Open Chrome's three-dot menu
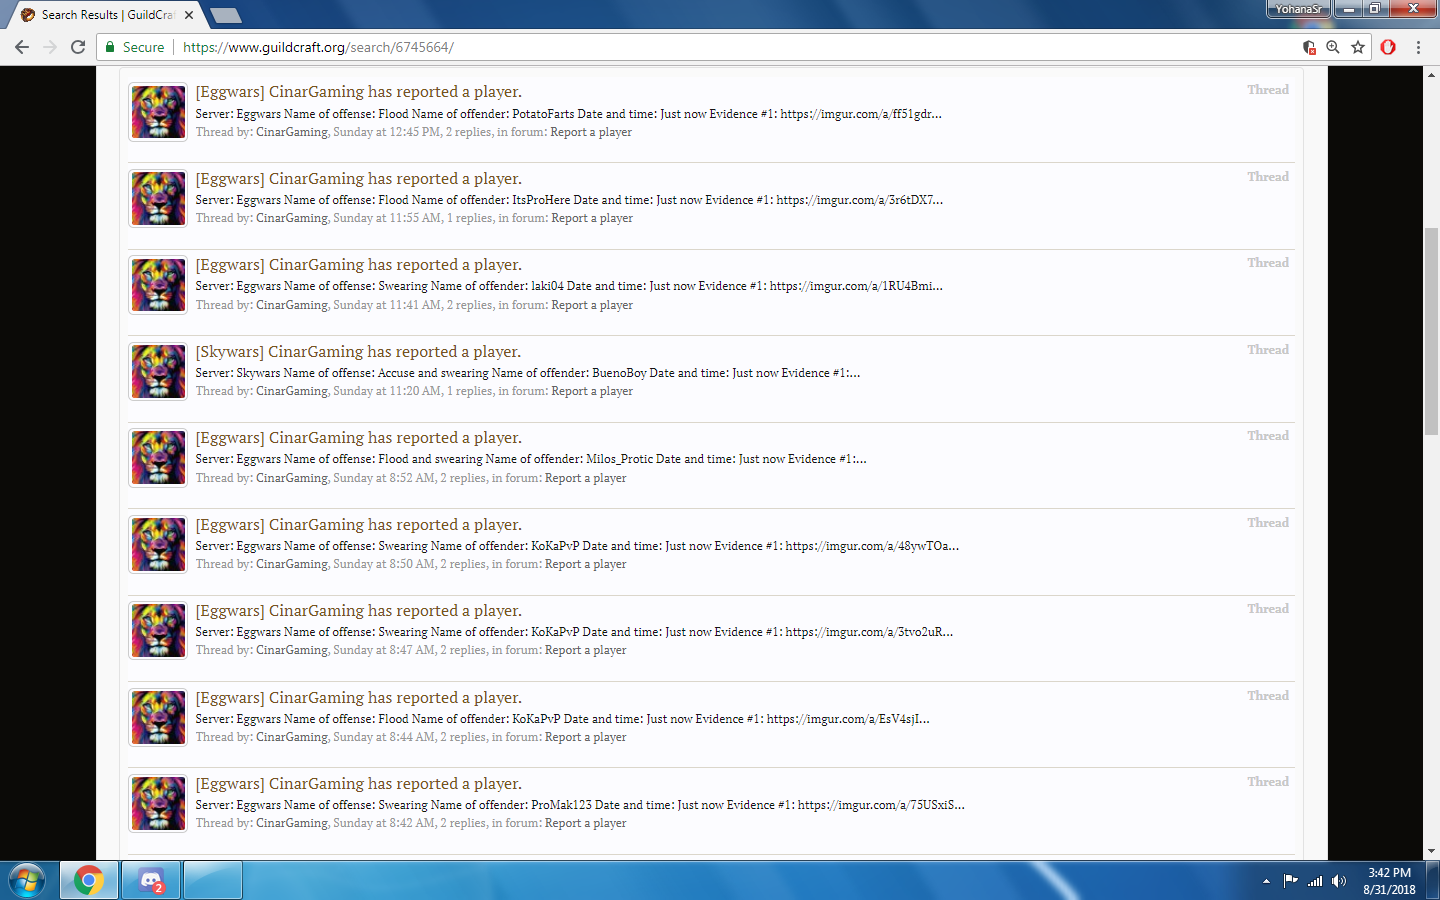Screen dimensions: 1440x900 click(x=1418, y=47)
